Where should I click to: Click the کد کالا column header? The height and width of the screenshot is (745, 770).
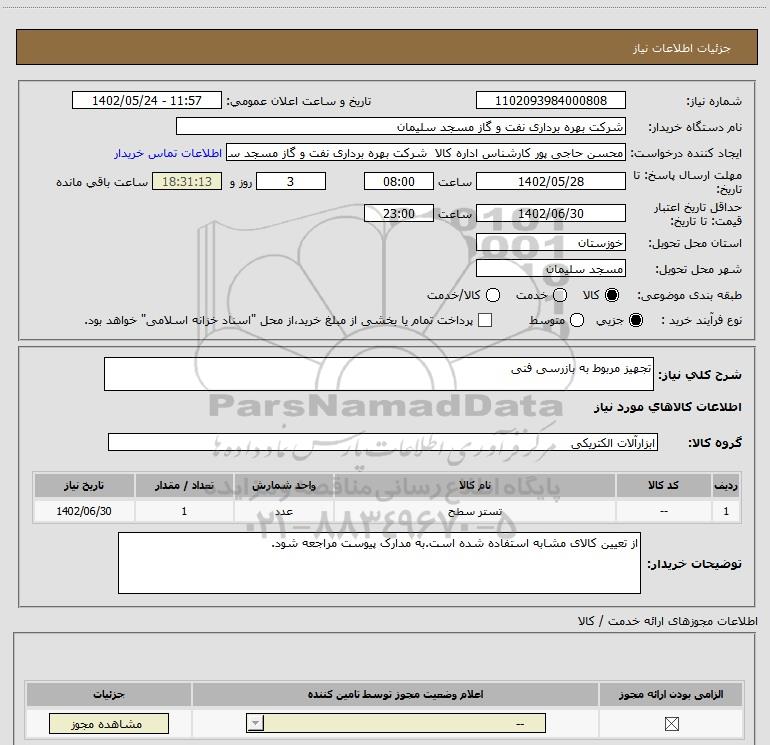click(663, 485)
